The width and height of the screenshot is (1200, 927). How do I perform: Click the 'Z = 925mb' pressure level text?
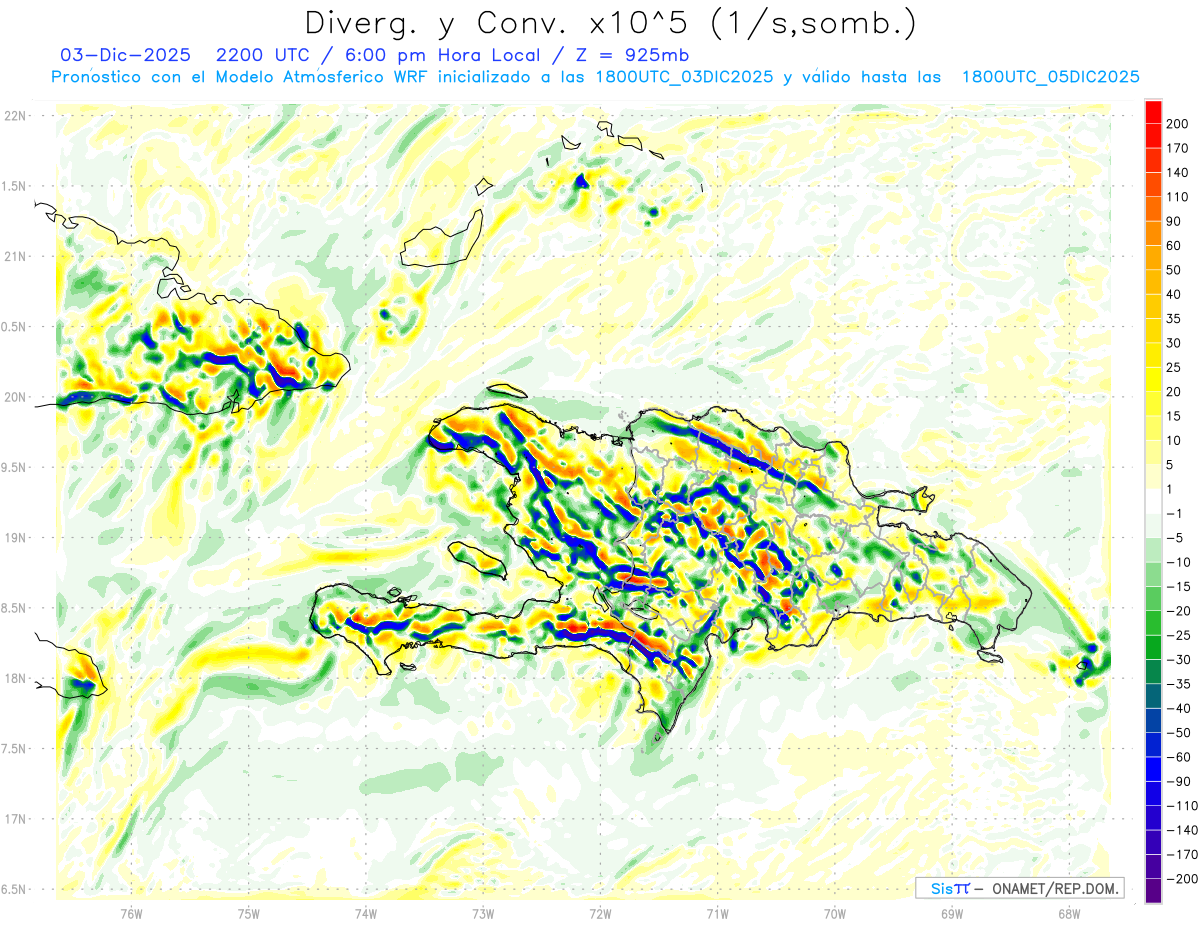[x=626, y=54]
